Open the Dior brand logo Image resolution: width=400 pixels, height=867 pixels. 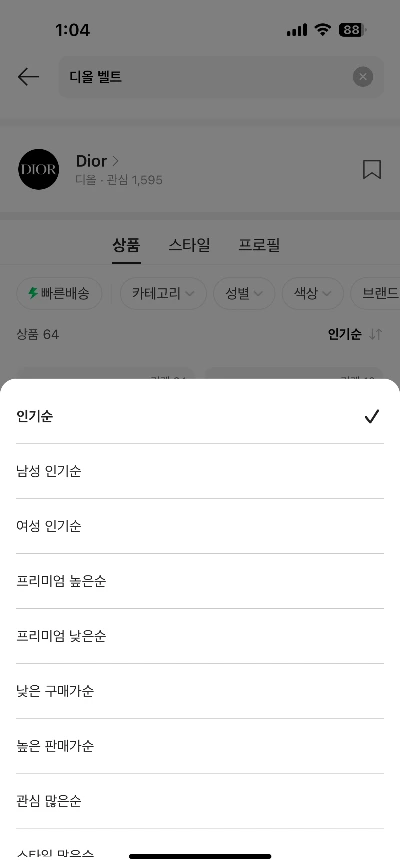pyautogui.click(x=38, y=169)
